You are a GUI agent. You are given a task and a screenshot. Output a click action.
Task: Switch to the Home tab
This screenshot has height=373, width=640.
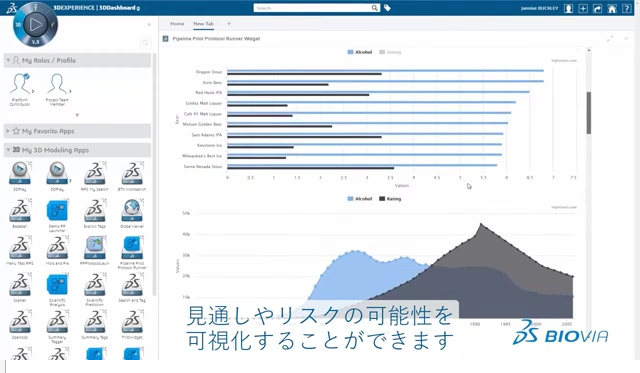coord(177,24)
